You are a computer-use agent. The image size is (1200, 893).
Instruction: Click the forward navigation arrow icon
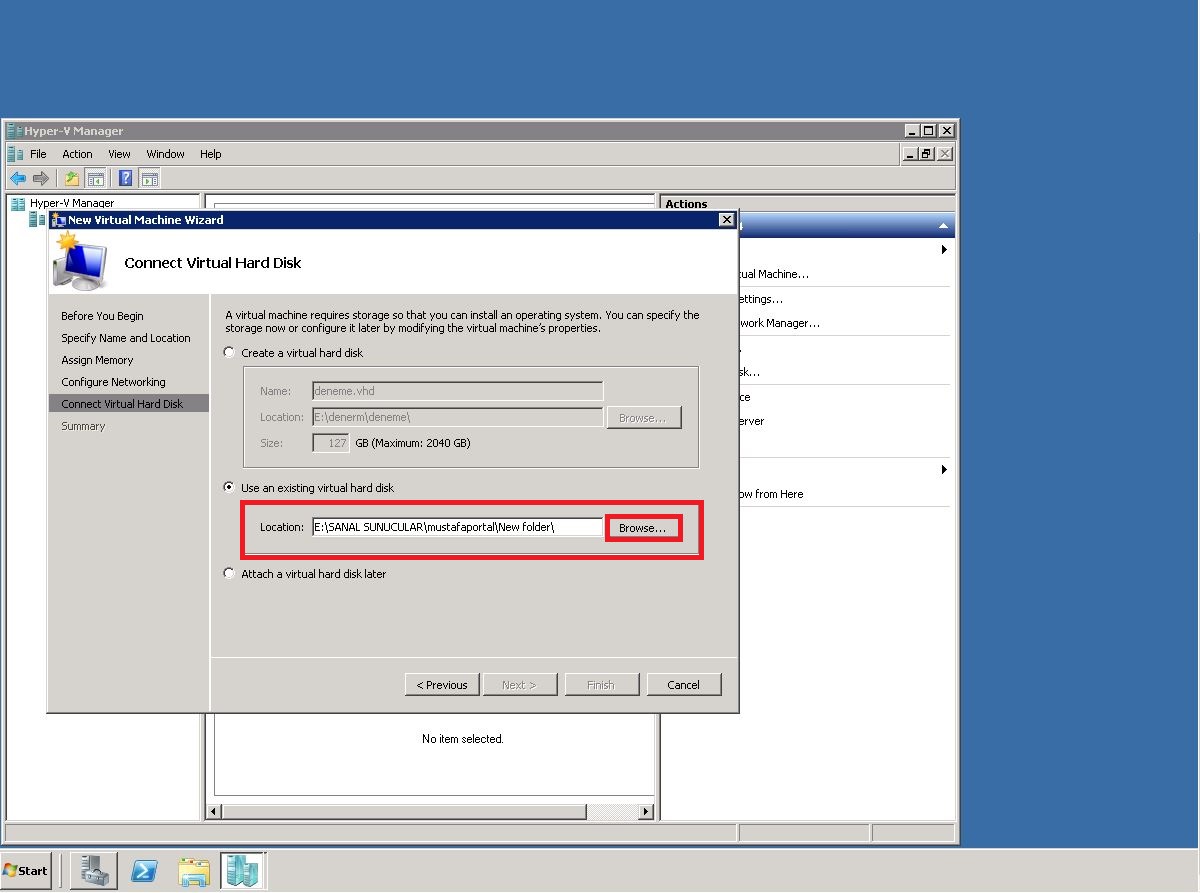(x=40, y=177)
